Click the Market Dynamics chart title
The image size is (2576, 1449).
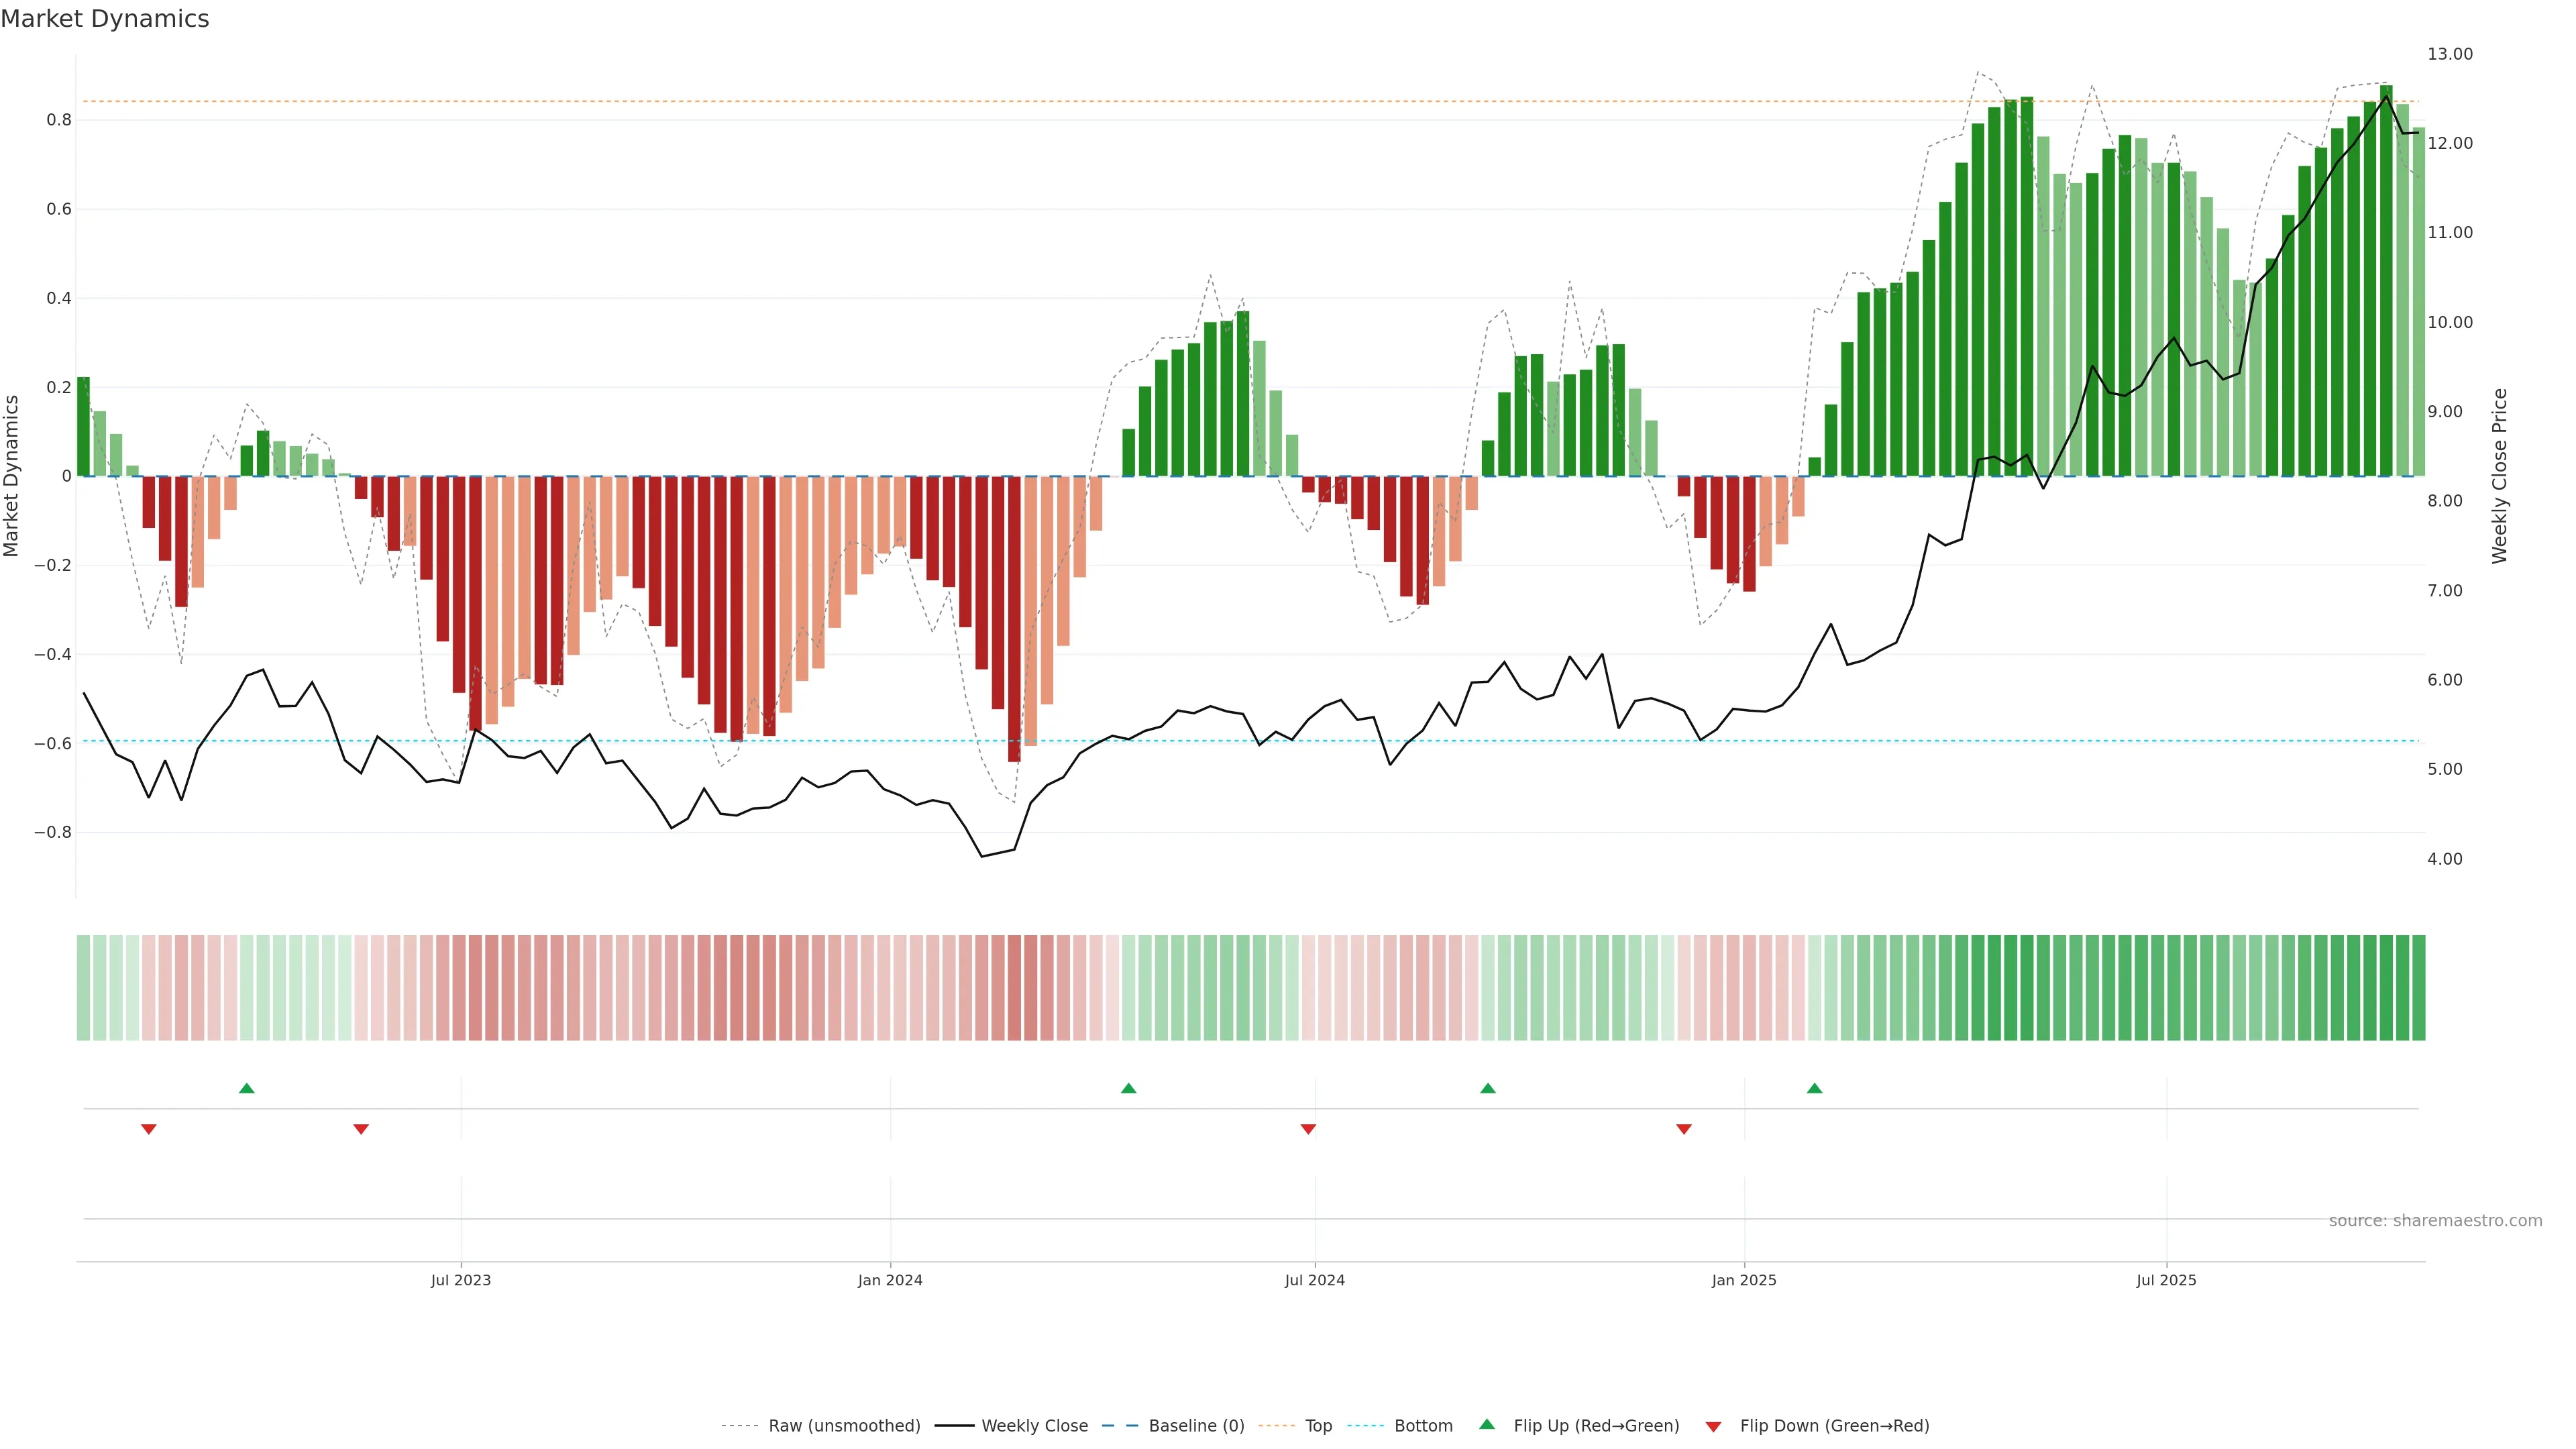(x=105, y=19)
